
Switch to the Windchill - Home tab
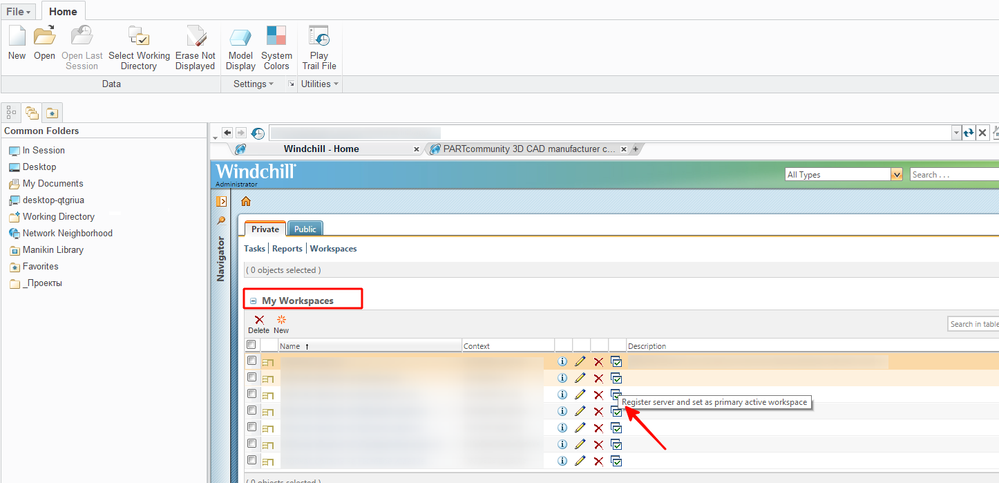[x=321, y=149]
